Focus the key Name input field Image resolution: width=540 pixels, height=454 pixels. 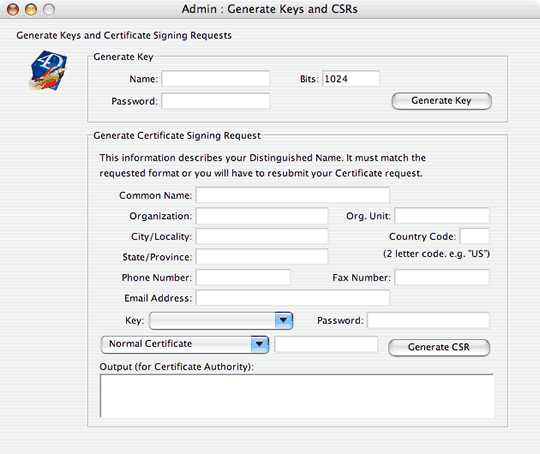tap(216, 79)
